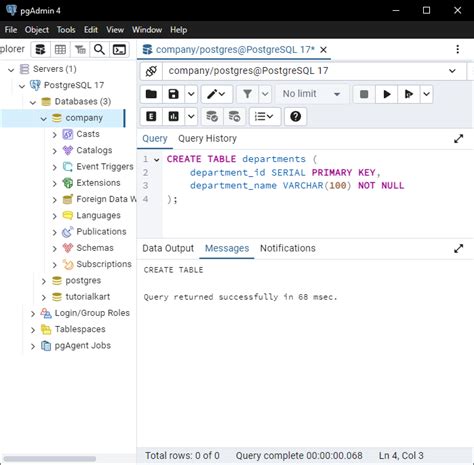
Task: Expand the Catalogs node
Action: [x=54, y=151]
